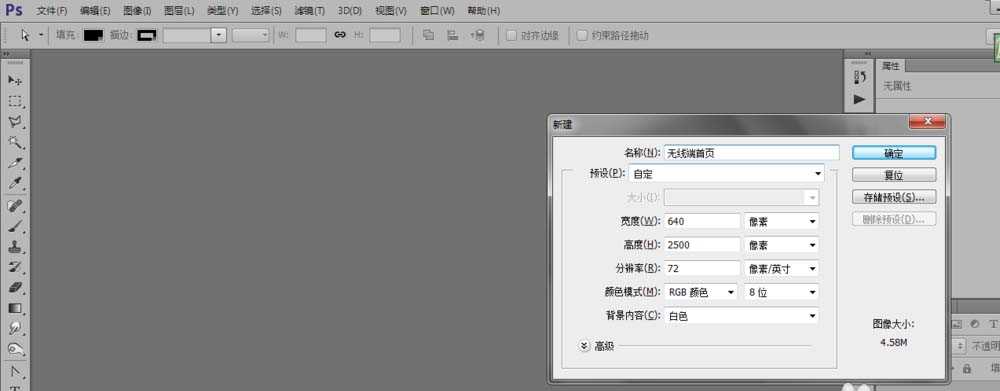This screenshot has width=1000, height=391.
Task: Select the Move tool in the toolbox
Action: 15,80
